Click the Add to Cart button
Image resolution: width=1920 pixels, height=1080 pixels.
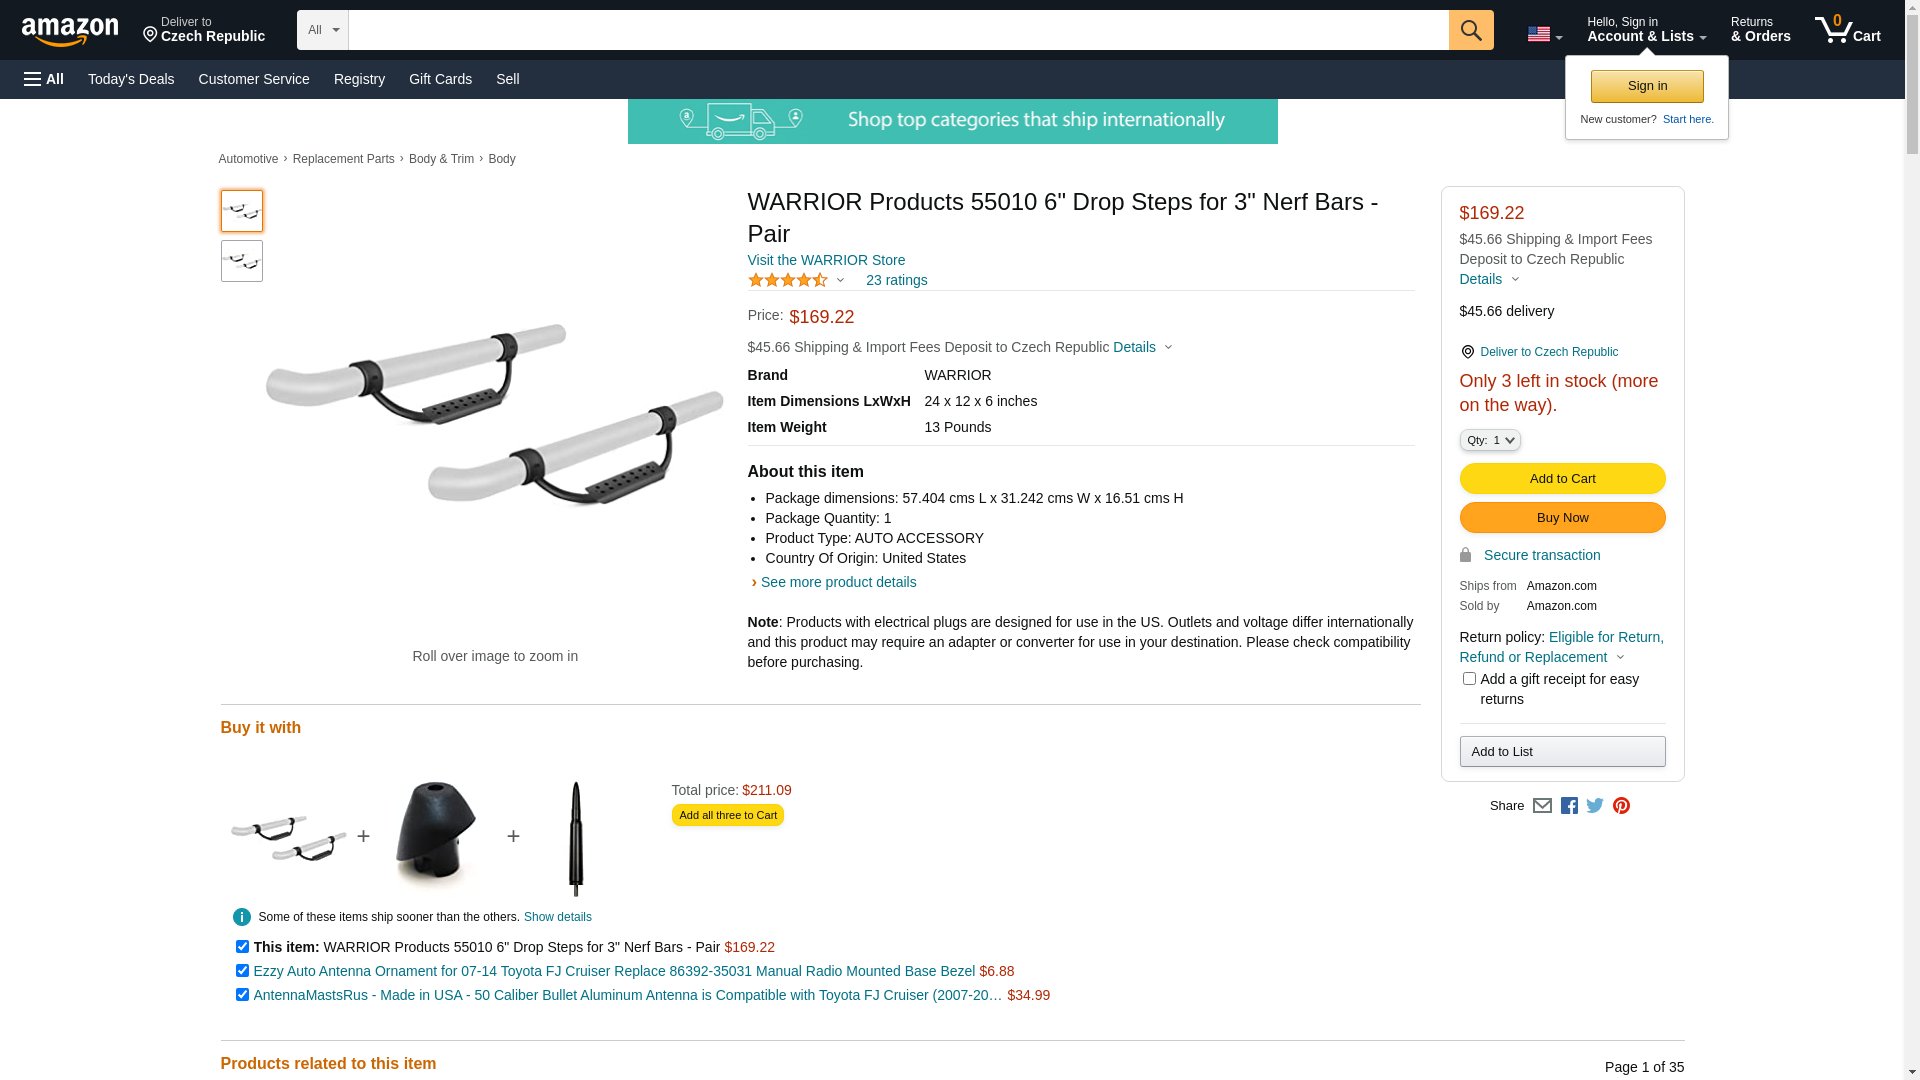(x=1562, y=479)
